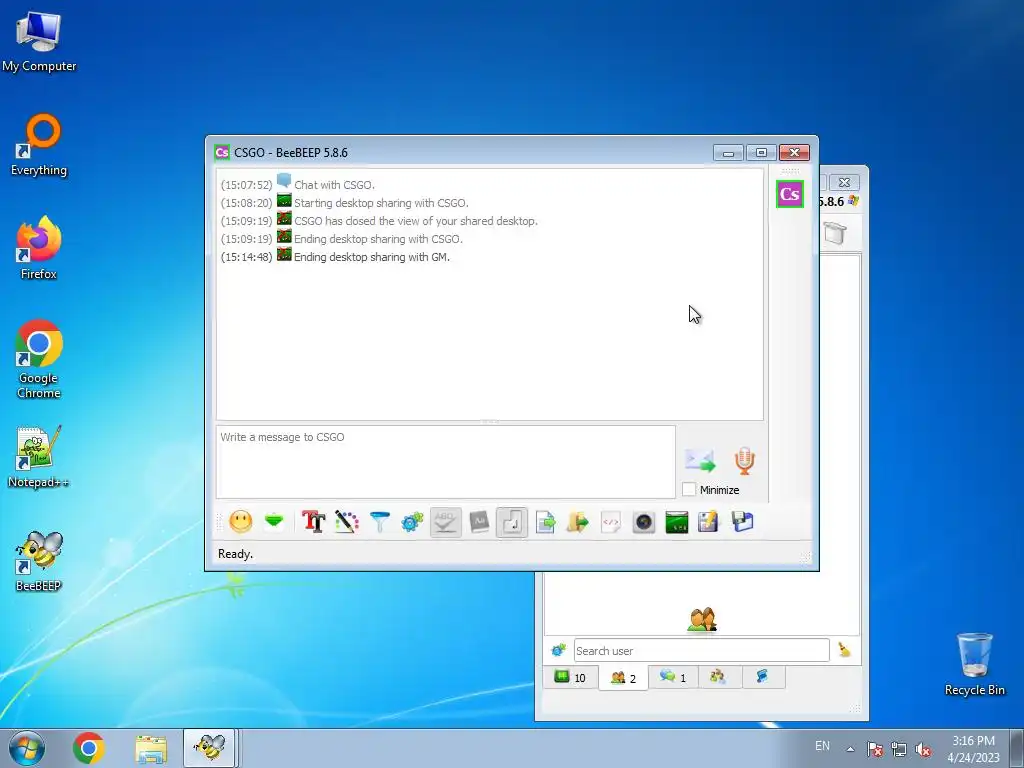Open the Windows Start menu

27,748
